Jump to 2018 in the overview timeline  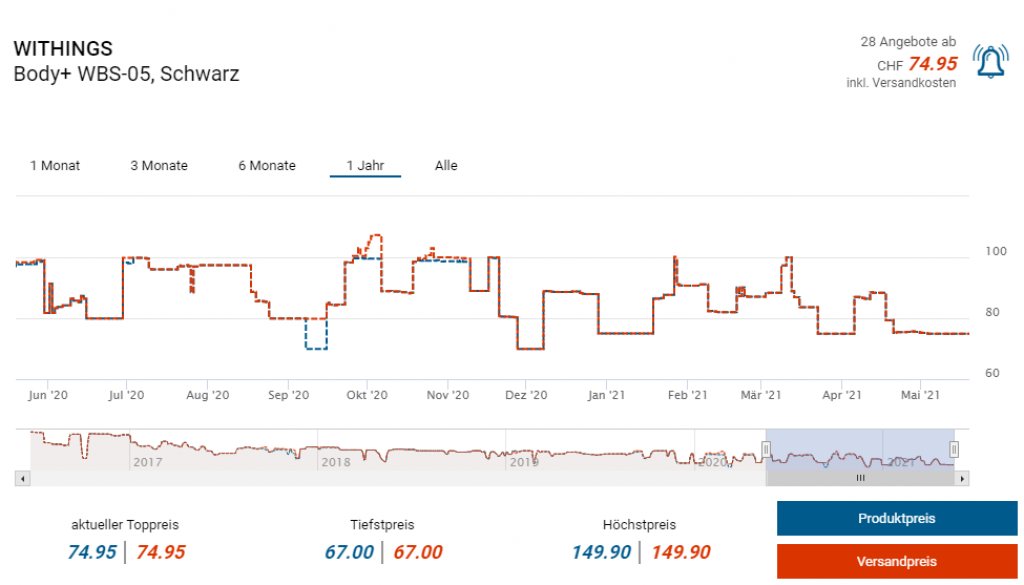335,462
